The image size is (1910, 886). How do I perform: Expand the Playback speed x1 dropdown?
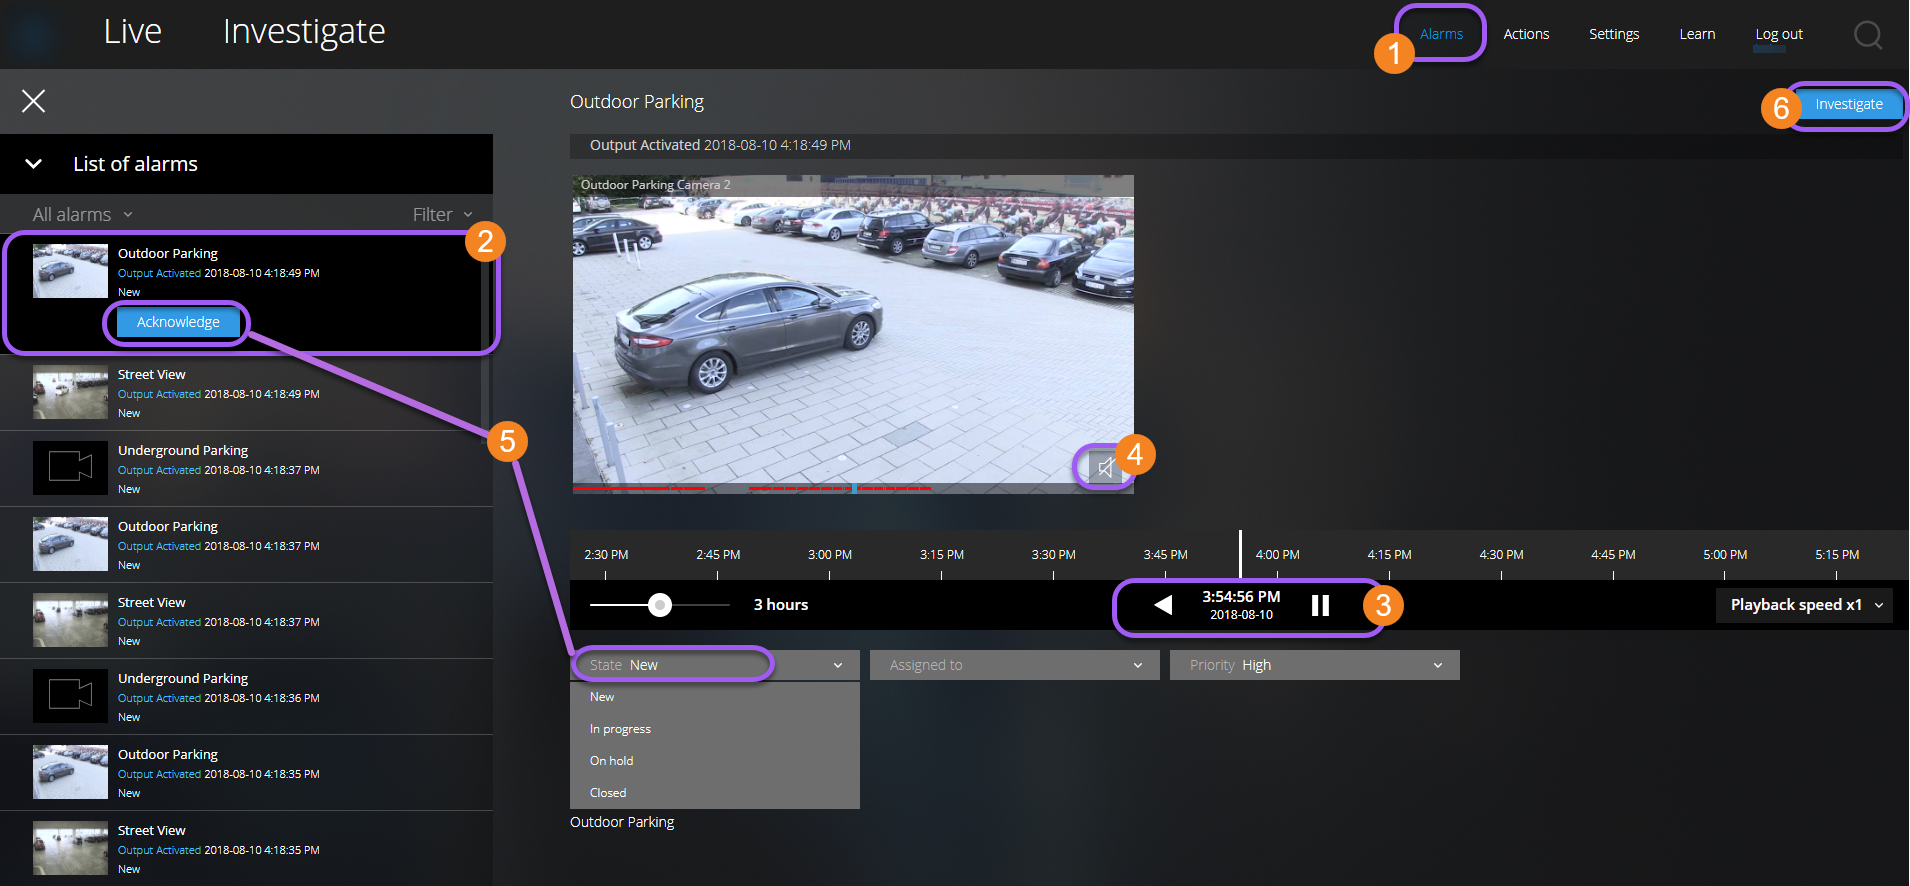tap(1804, 605)
